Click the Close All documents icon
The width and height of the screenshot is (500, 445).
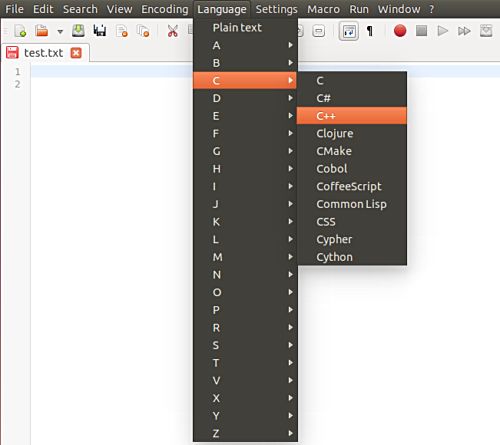click(143, 31)
